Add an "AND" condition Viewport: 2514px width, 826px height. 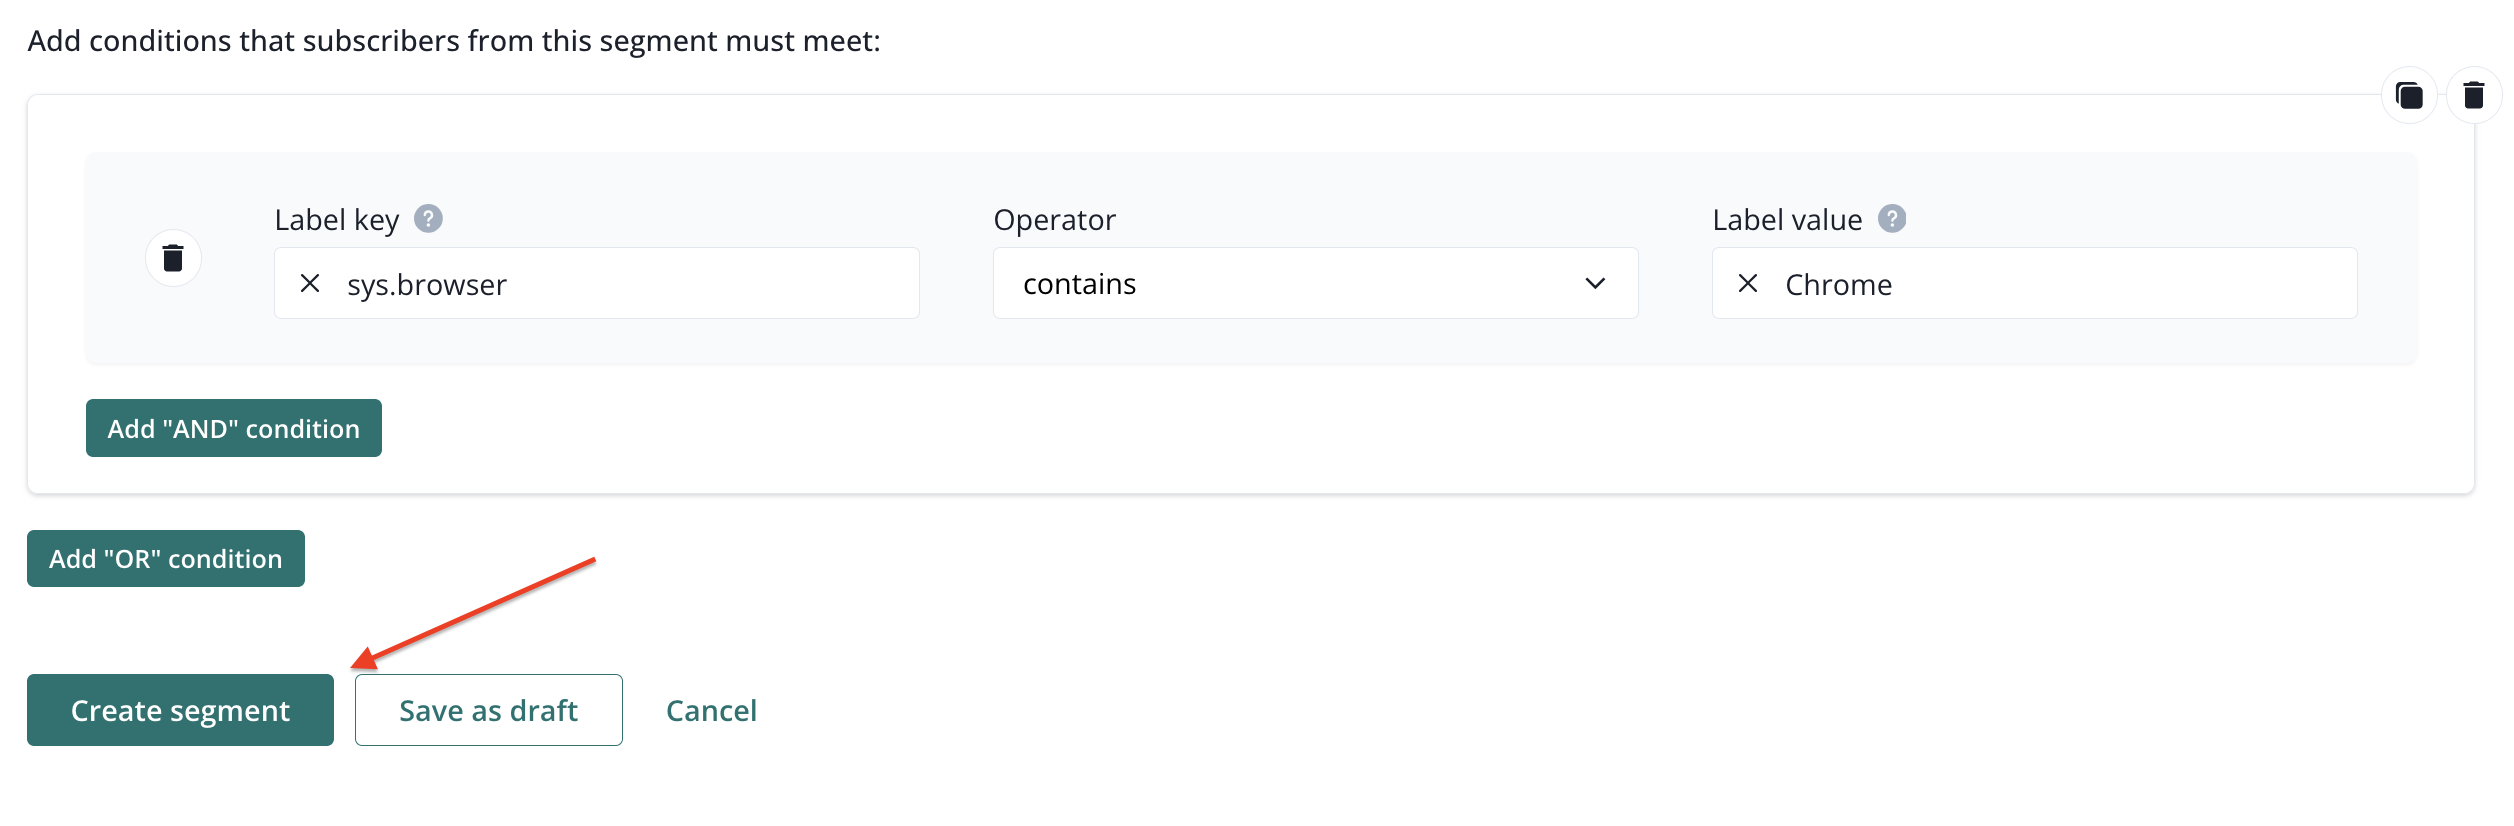pyautogui.click(x=233, y=428)
